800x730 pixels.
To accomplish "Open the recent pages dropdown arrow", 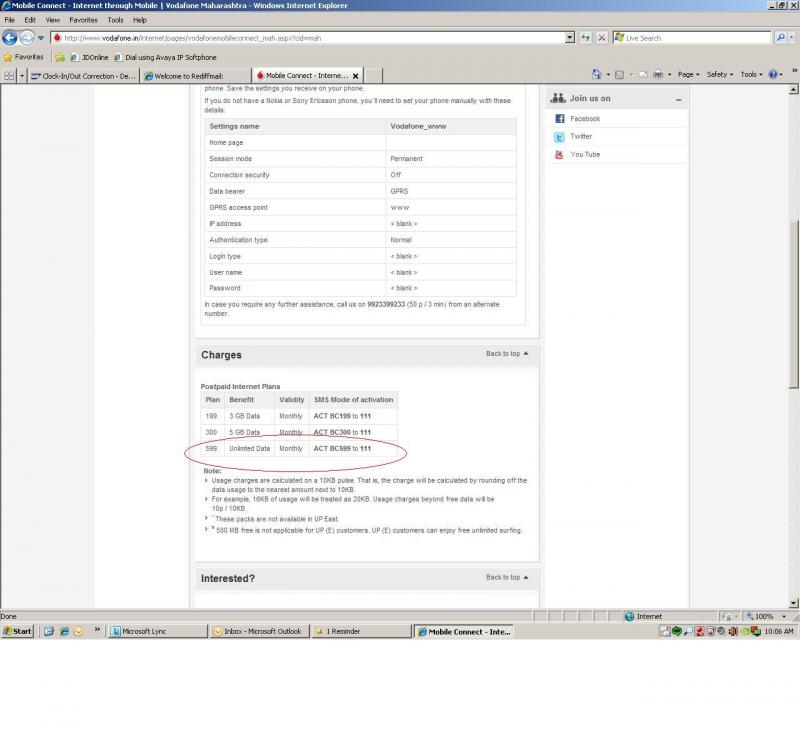I will pyautogui.click(x=41, y=38).
